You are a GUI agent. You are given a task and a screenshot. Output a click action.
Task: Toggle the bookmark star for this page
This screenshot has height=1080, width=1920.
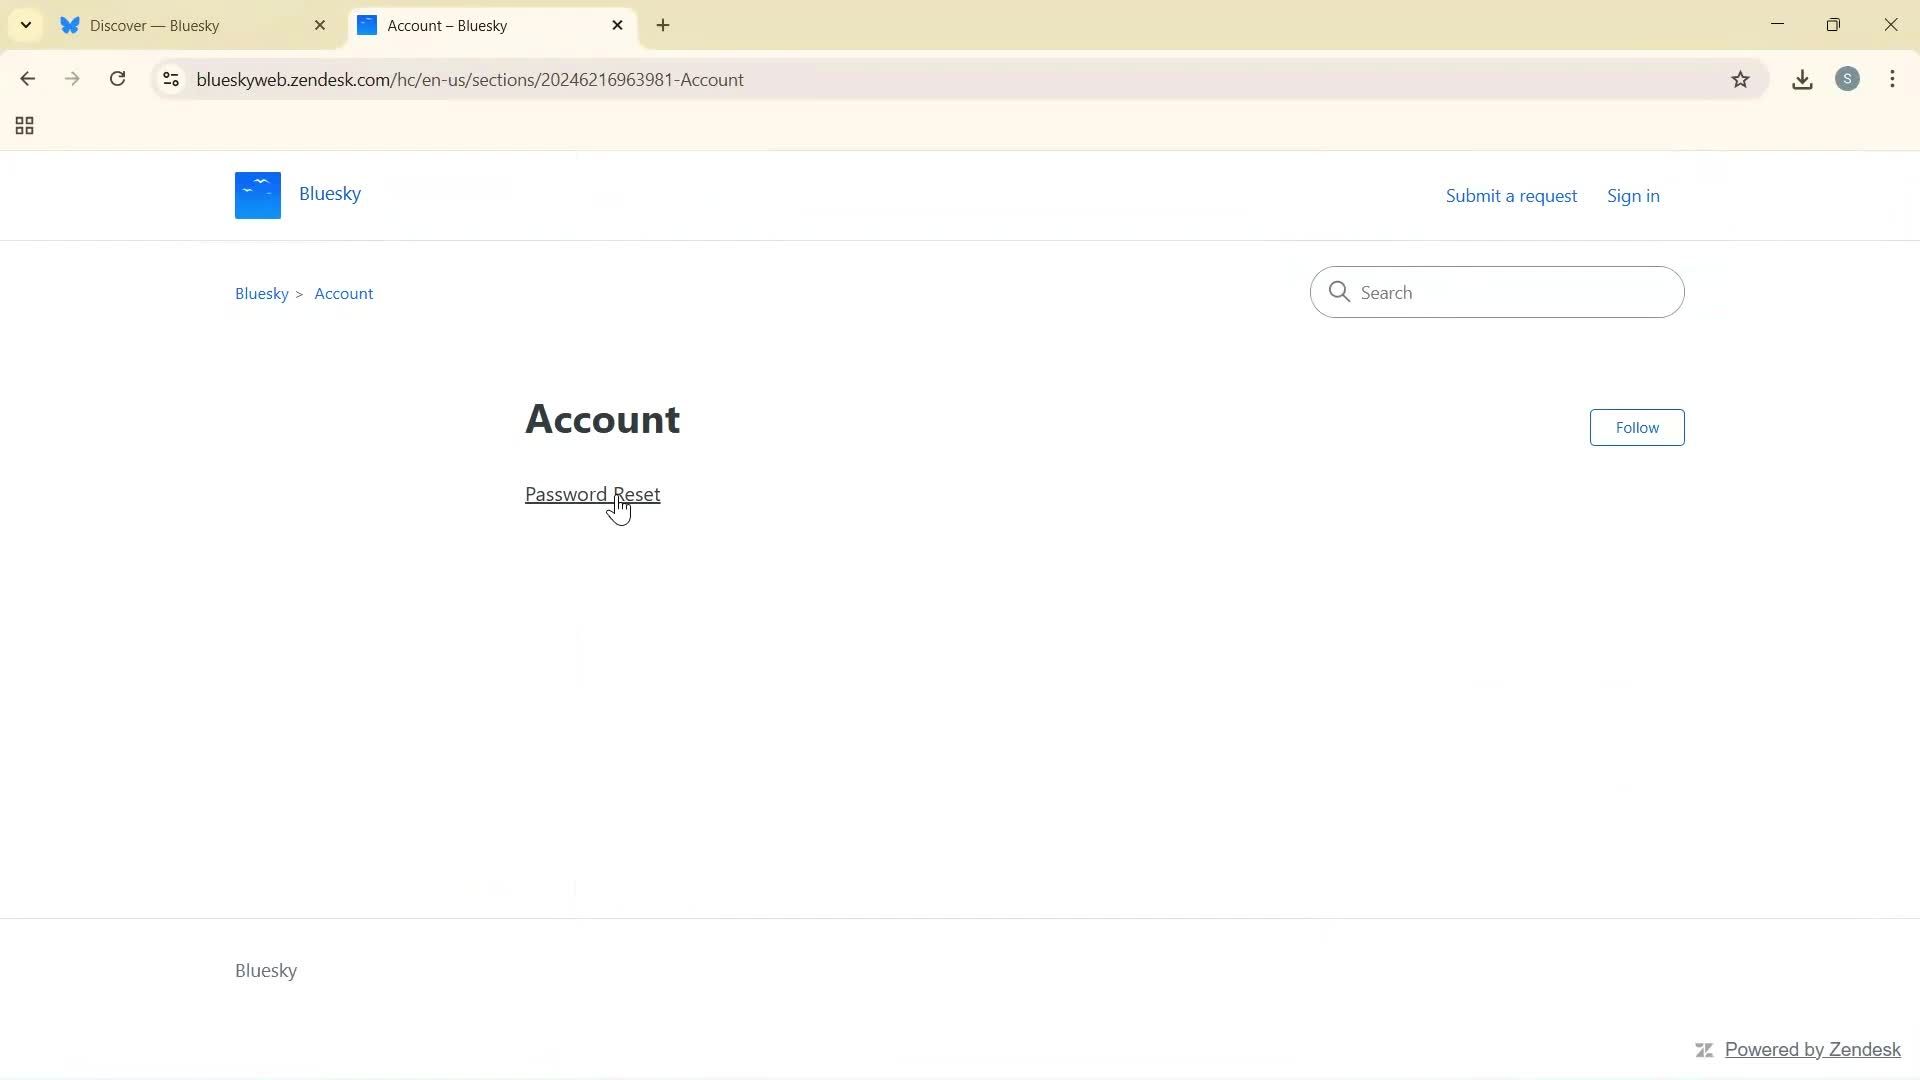coord(1740,79)
